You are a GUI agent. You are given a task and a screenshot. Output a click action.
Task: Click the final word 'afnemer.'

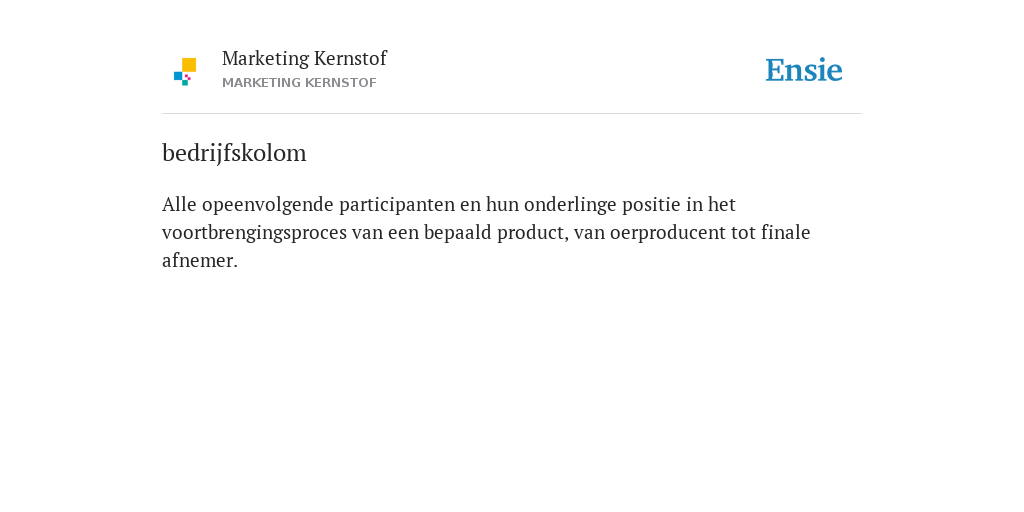point(200,261)
